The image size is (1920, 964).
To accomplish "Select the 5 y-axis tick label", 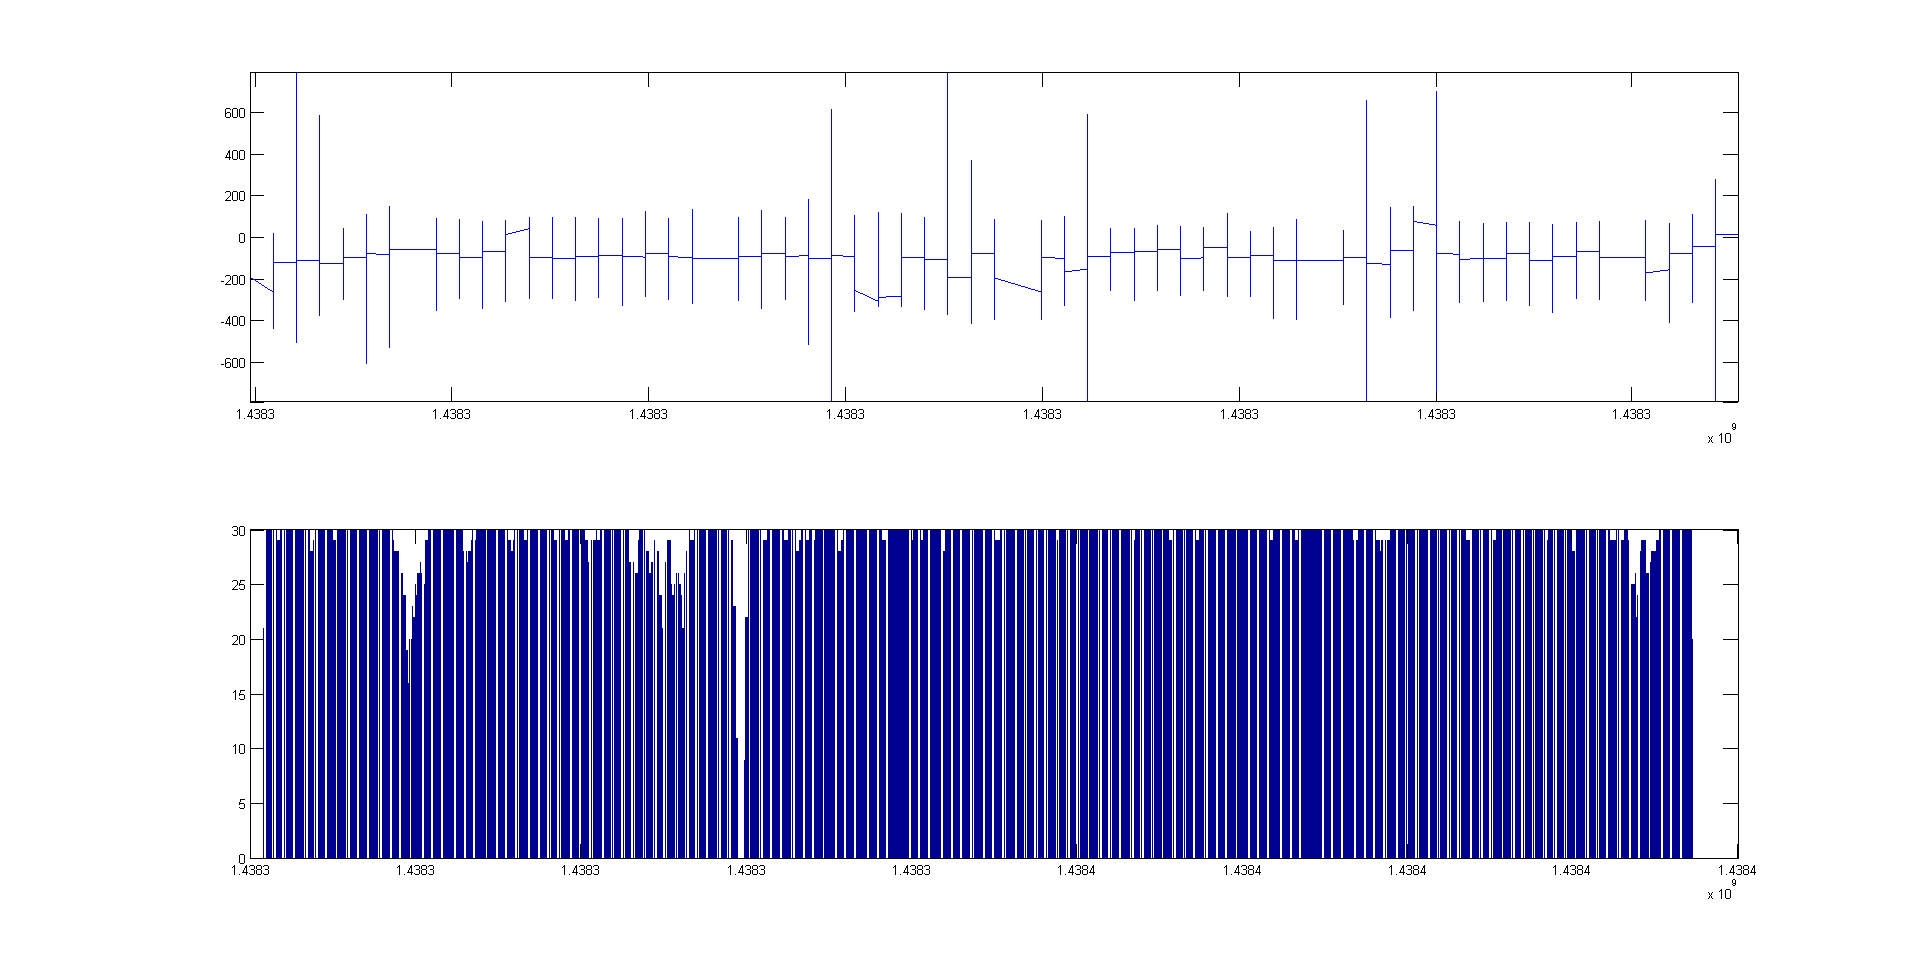I will 242,804.
